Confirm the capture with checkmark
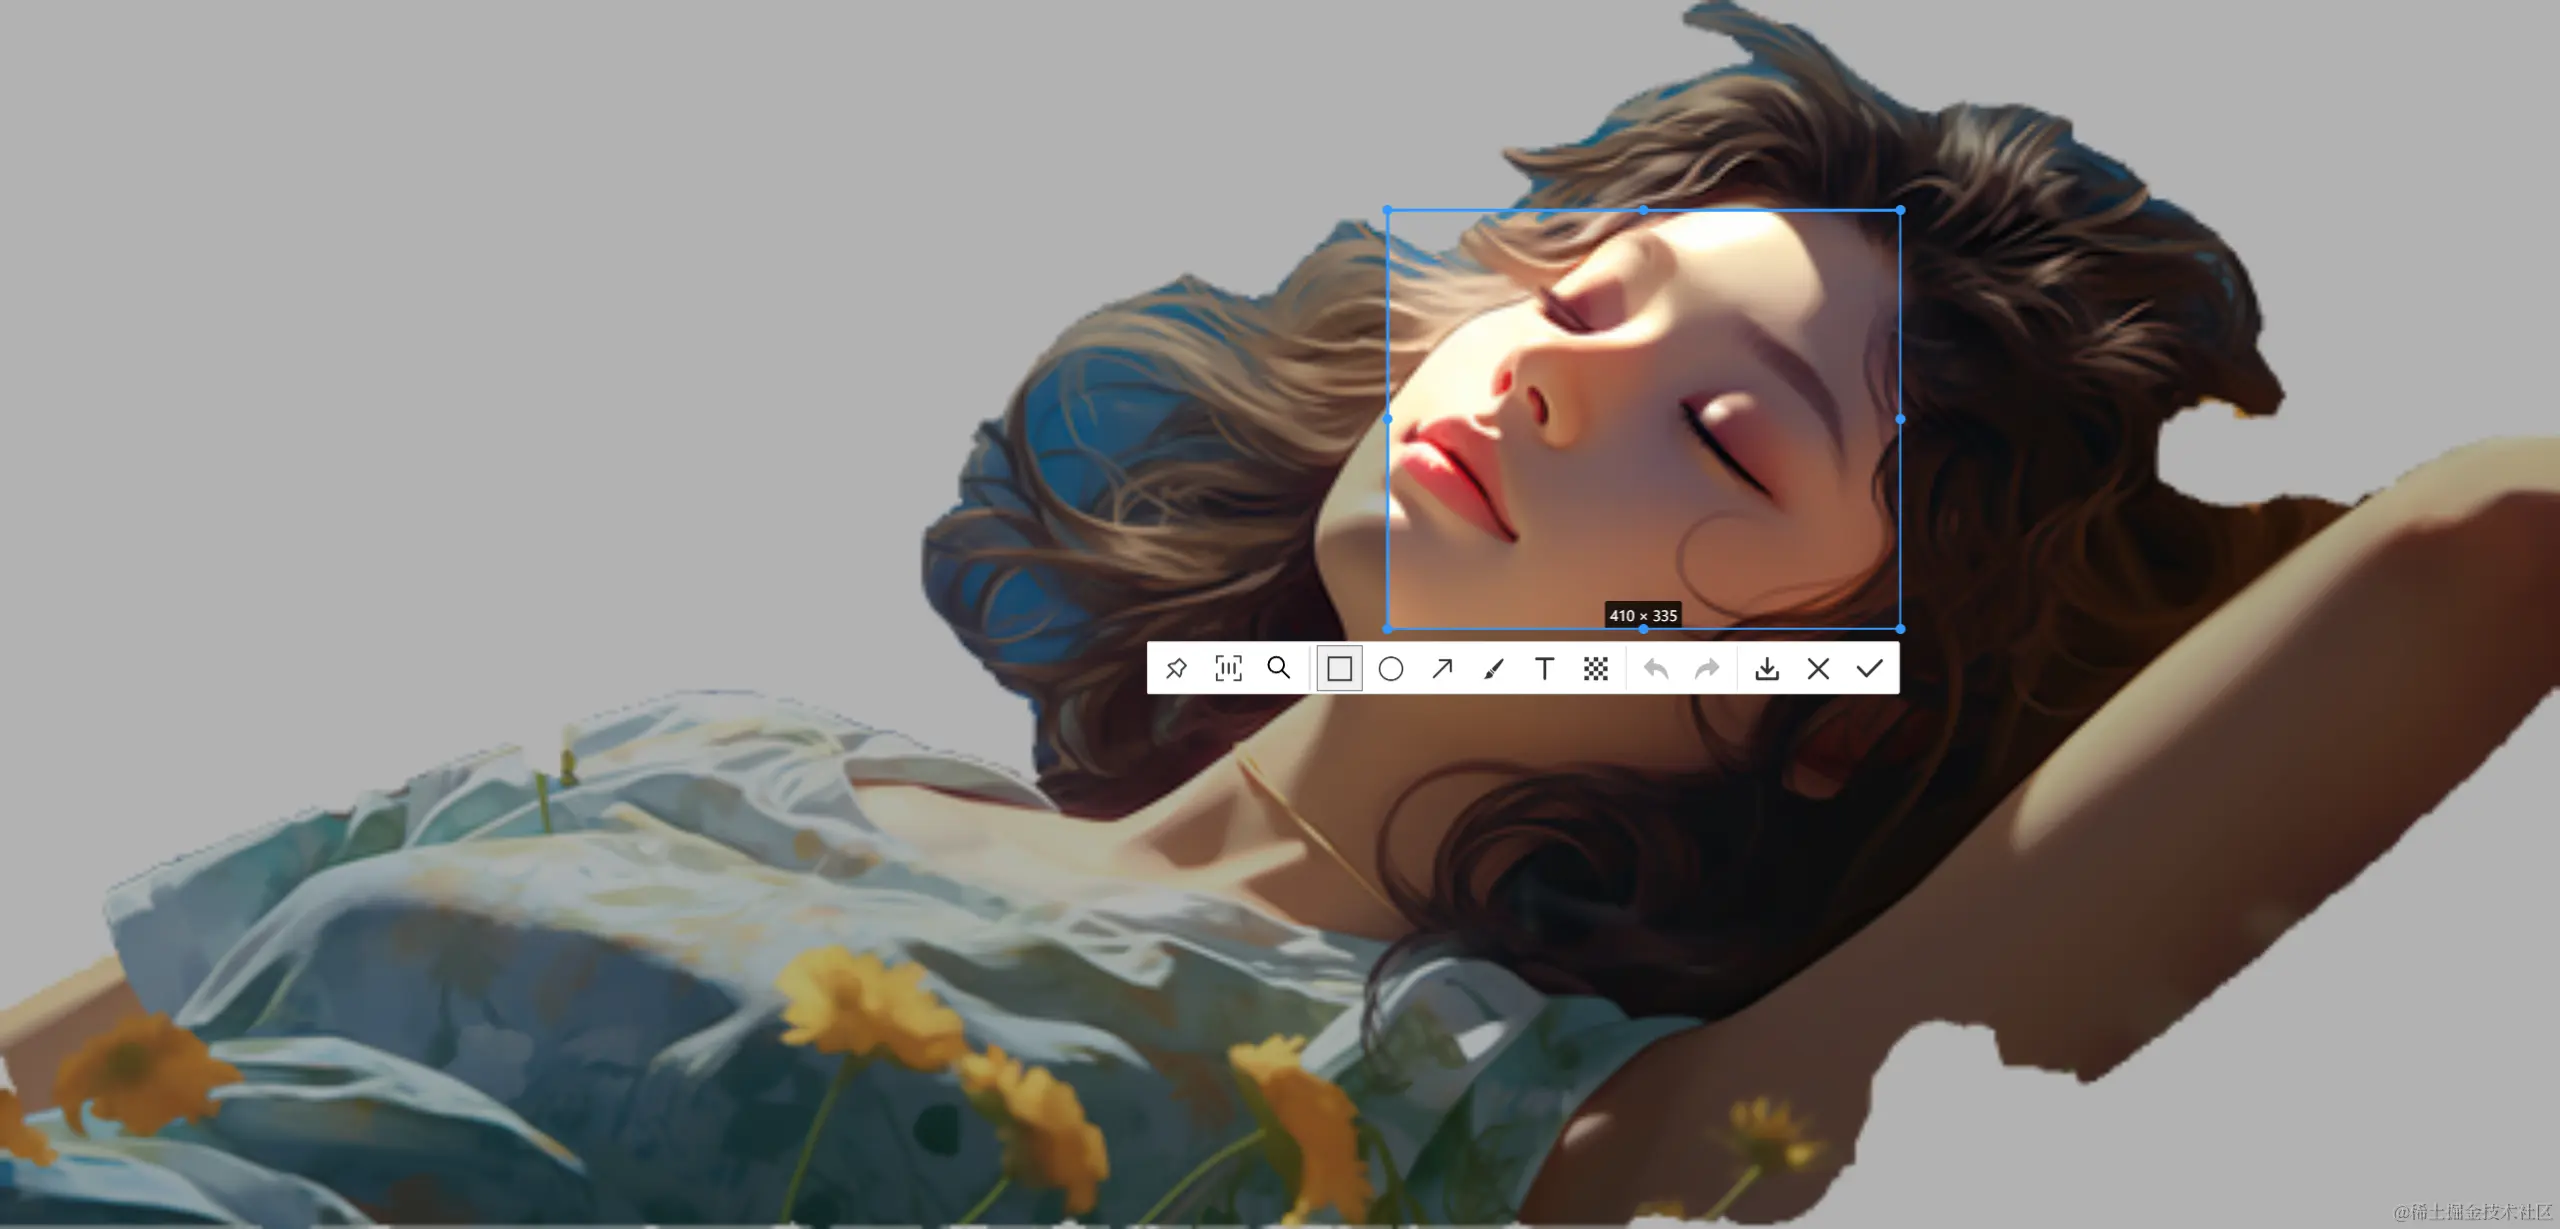Screen dimensions: 2560x1229 tap(1869, 668)
